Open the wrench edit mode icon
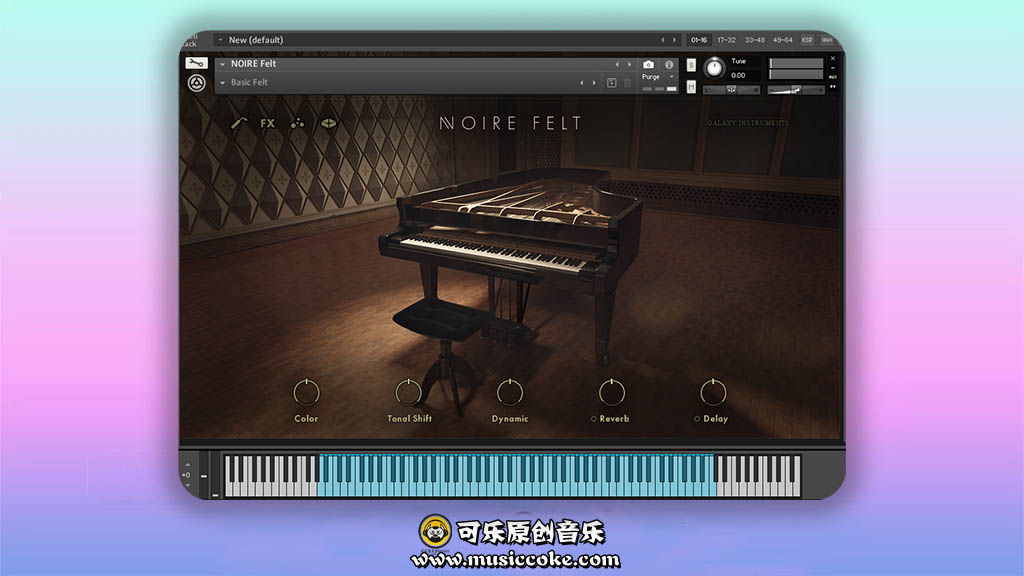The image size is (1024, 576). (x=196, y=63)
